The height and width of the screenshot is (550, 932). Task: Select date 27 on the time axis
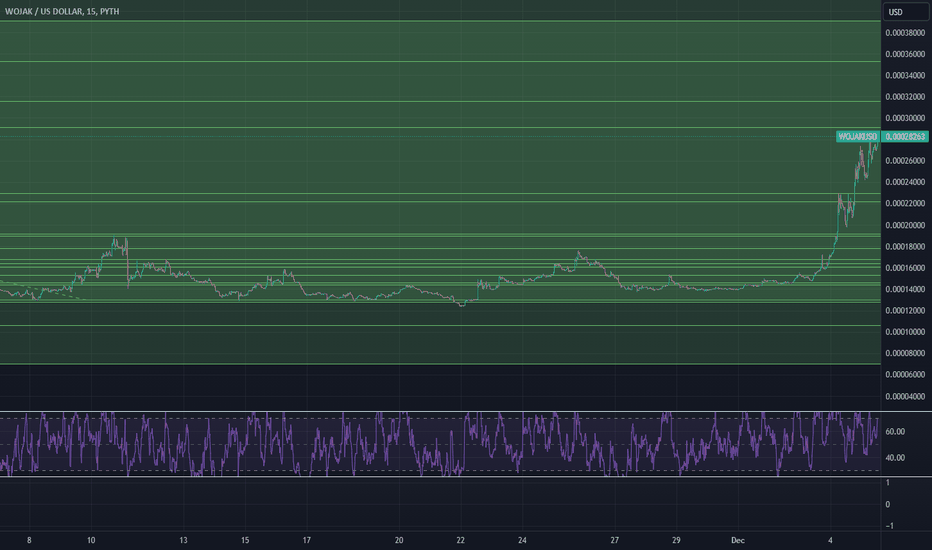(x=615, y=540)
